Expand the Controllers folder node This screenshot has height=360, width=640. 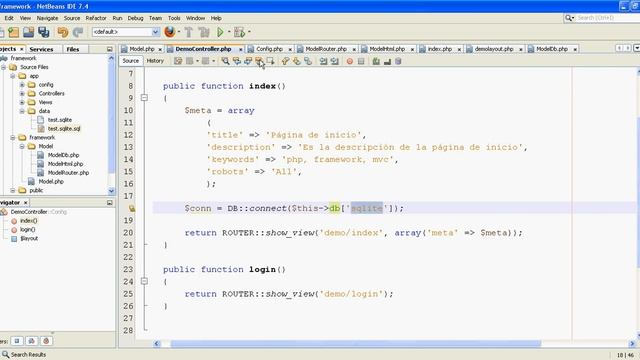coord(22,93)
